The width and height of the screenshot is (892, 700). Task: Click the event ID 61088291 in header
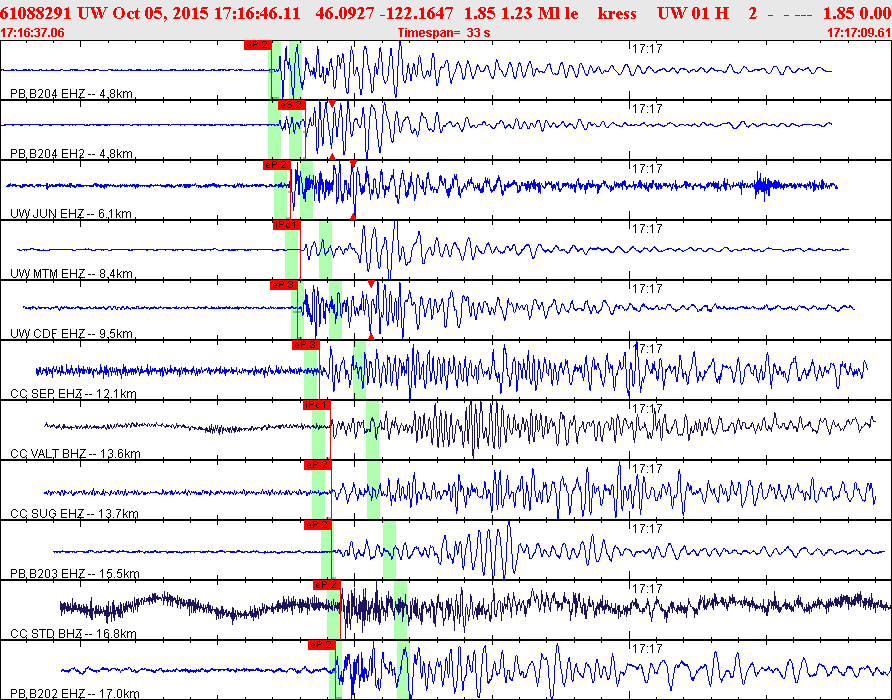tap(36, 13)
